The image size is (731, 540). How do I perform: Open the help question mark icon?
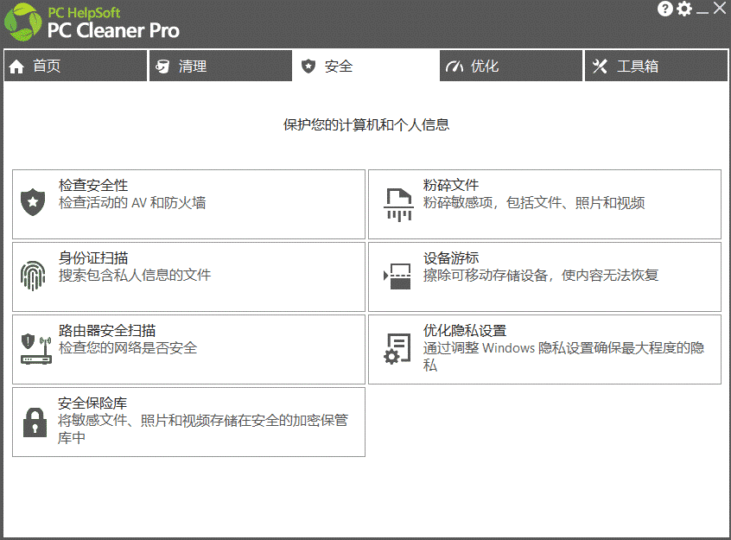[x=665, y=9]
